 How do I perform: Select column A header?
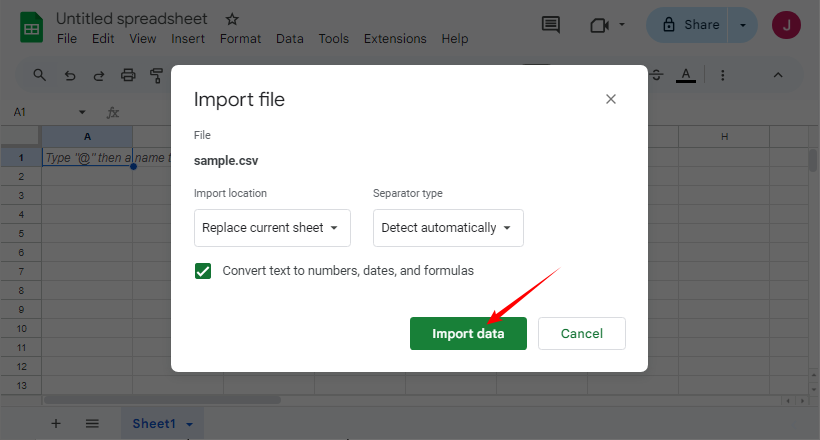coord(87,137)
